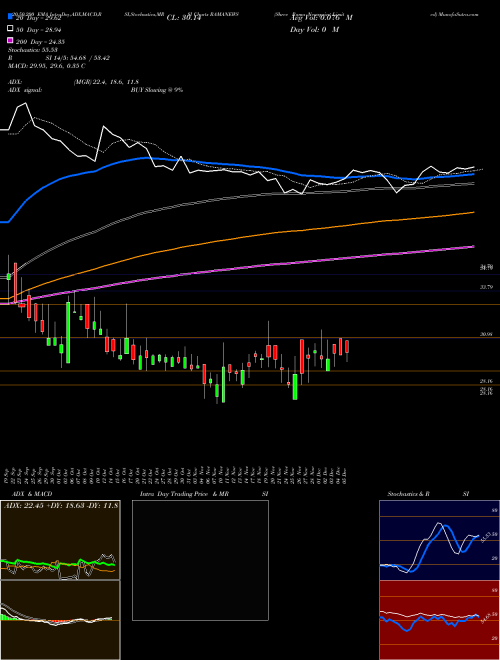Click the red RSI sub-chart
Screen dimensions: 500x660
(439, 620)
